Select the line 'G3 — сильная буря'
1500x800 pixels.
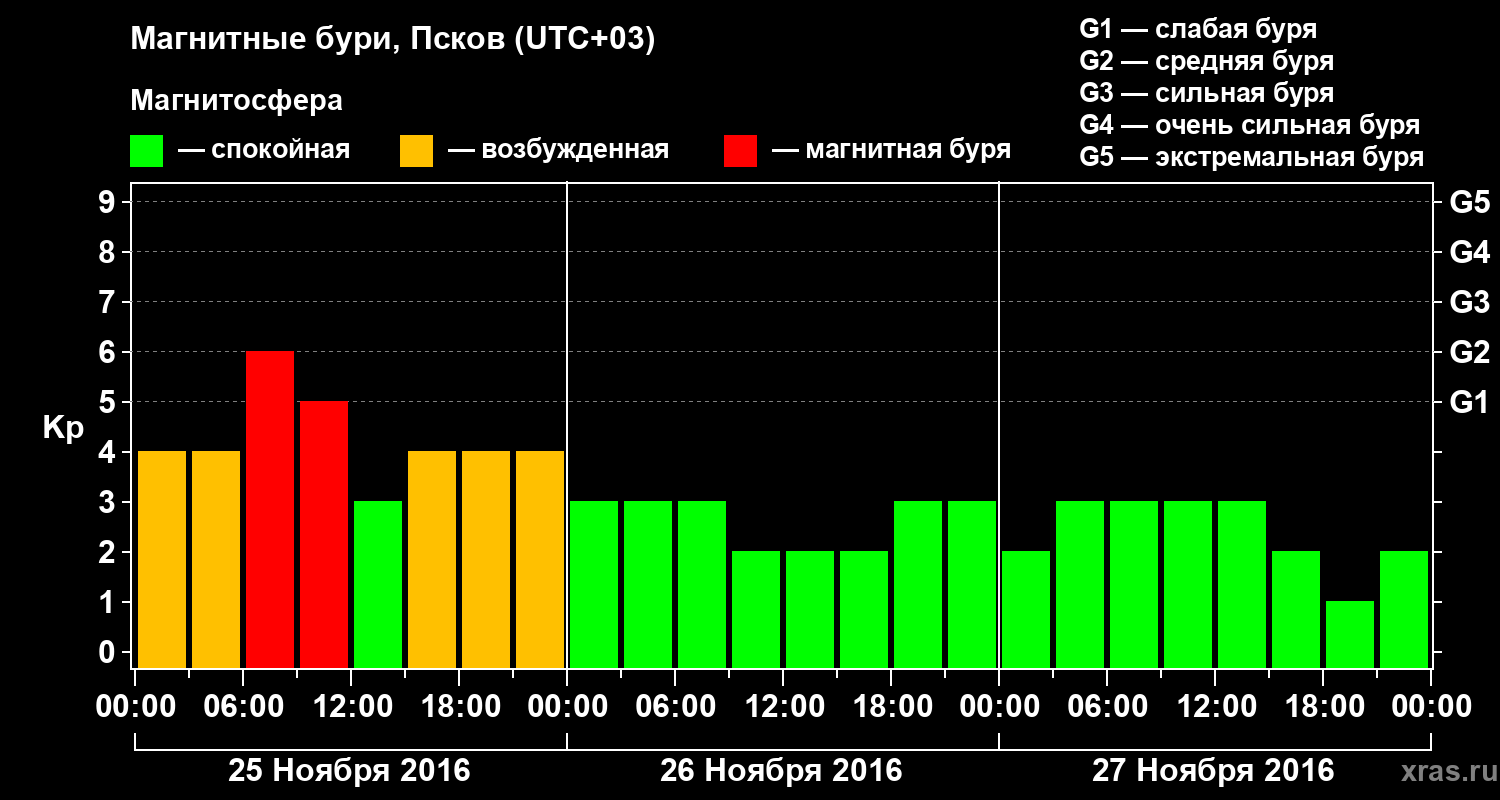click(1207, 93)
